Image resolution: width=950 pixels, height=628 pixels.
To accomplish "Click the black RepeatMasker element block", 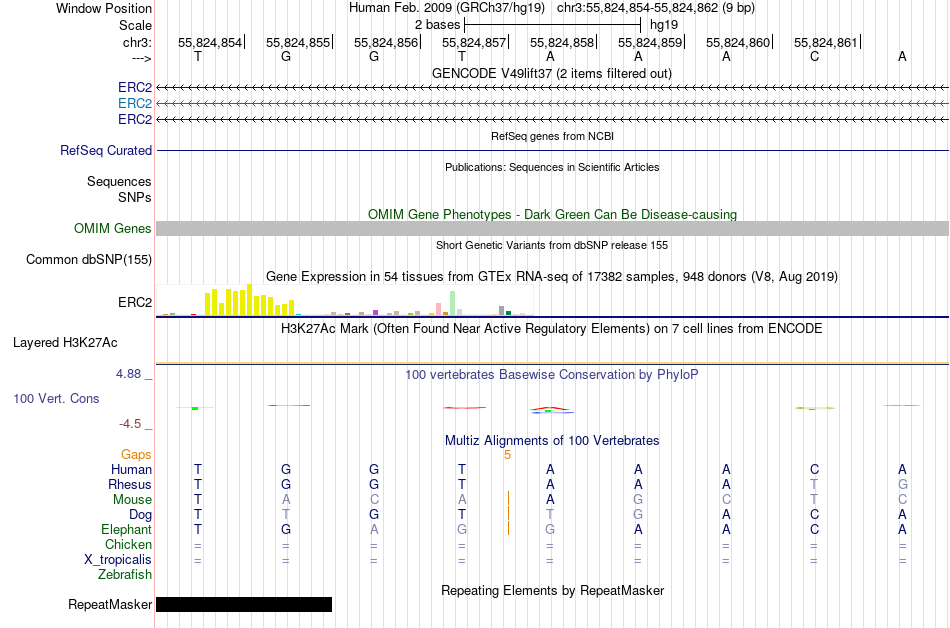I will point(244,604).
